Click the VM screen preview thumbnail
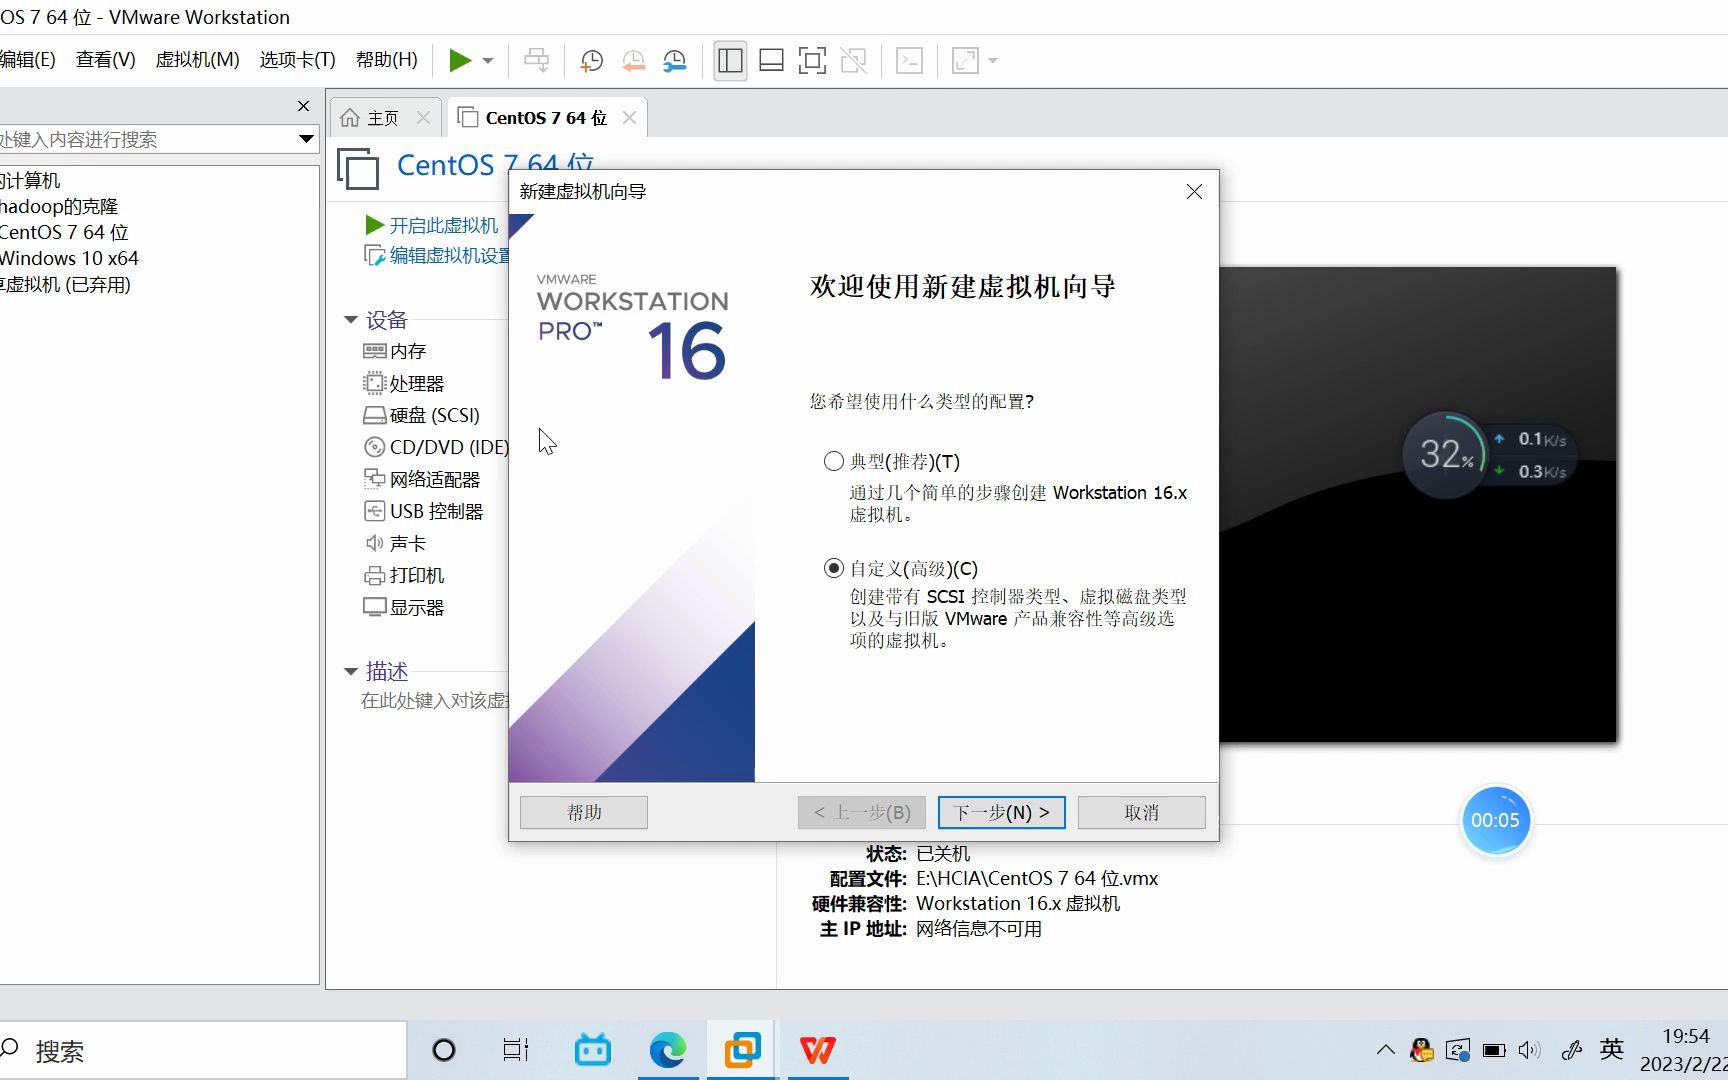The image size is (1728, 1080). tap(1418, 505)
